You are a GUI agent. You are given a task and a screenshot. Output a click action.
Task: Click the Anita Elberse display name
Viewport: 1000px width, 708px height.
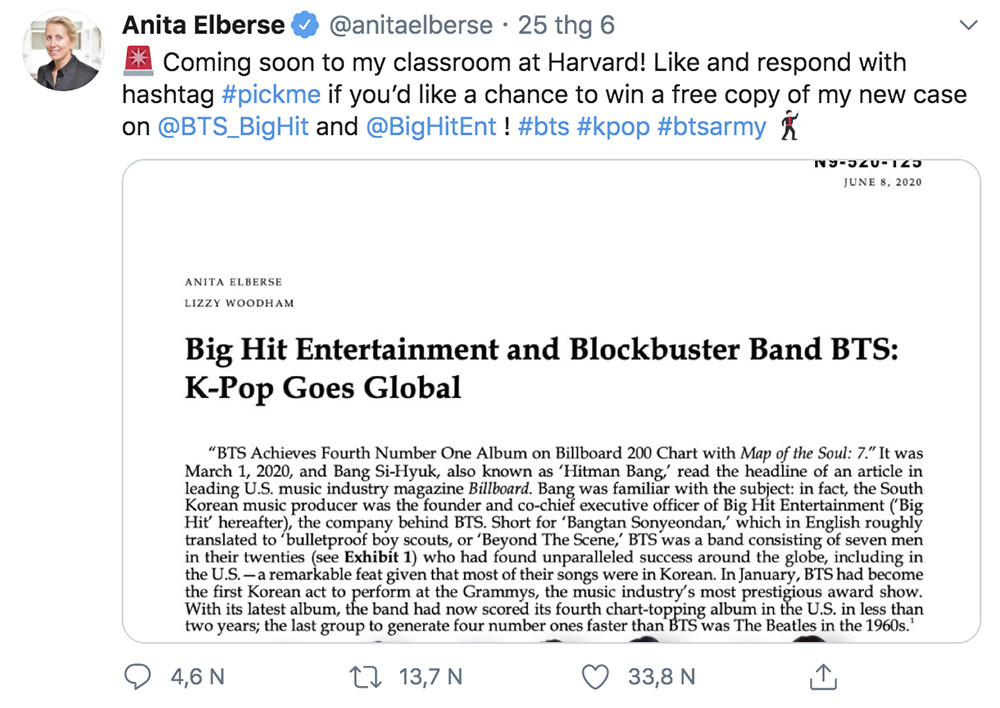(x=203, y=25)
